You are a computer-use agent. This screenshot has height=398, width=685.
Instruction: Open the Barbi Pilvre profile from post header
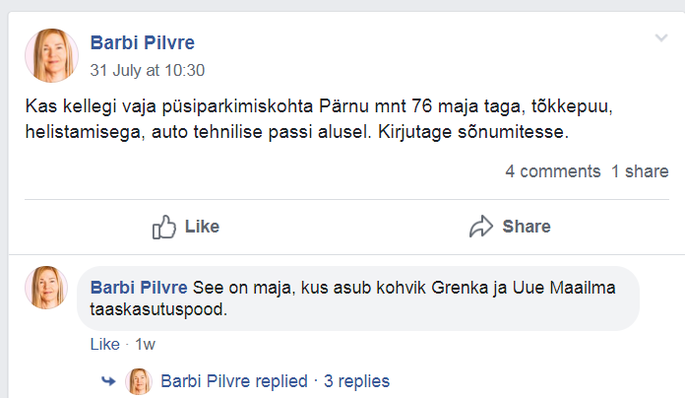(x=142, y=43)
